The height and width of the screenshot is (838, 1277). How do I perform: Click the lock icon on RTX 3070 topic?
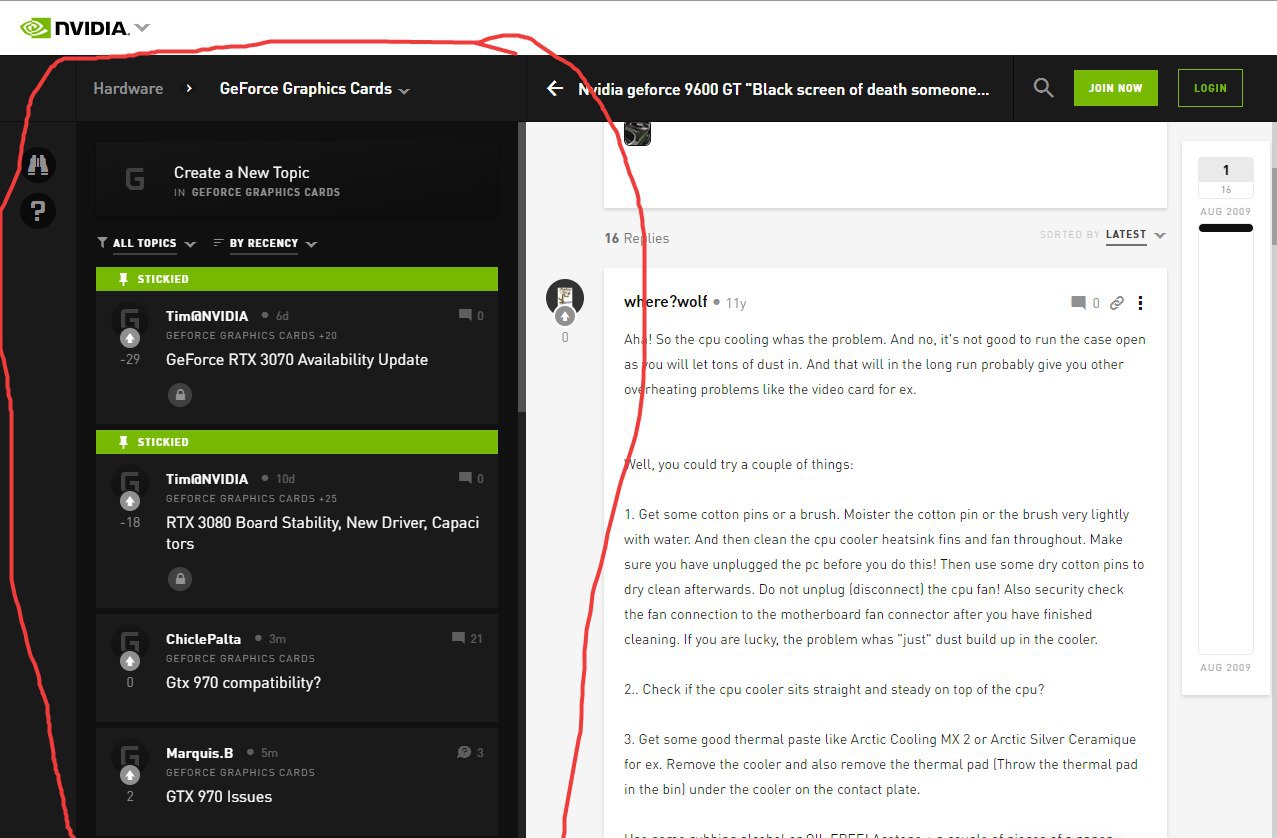point(180,395)
